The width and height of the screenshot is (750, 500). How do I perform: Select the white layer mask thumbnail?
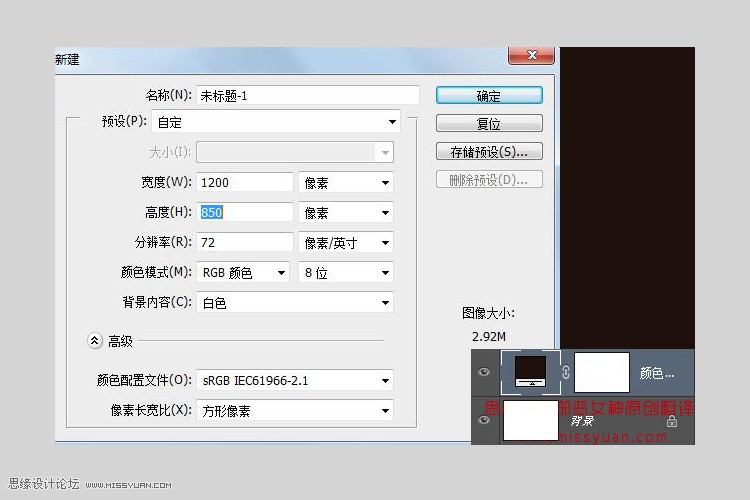tap(602, 372)
